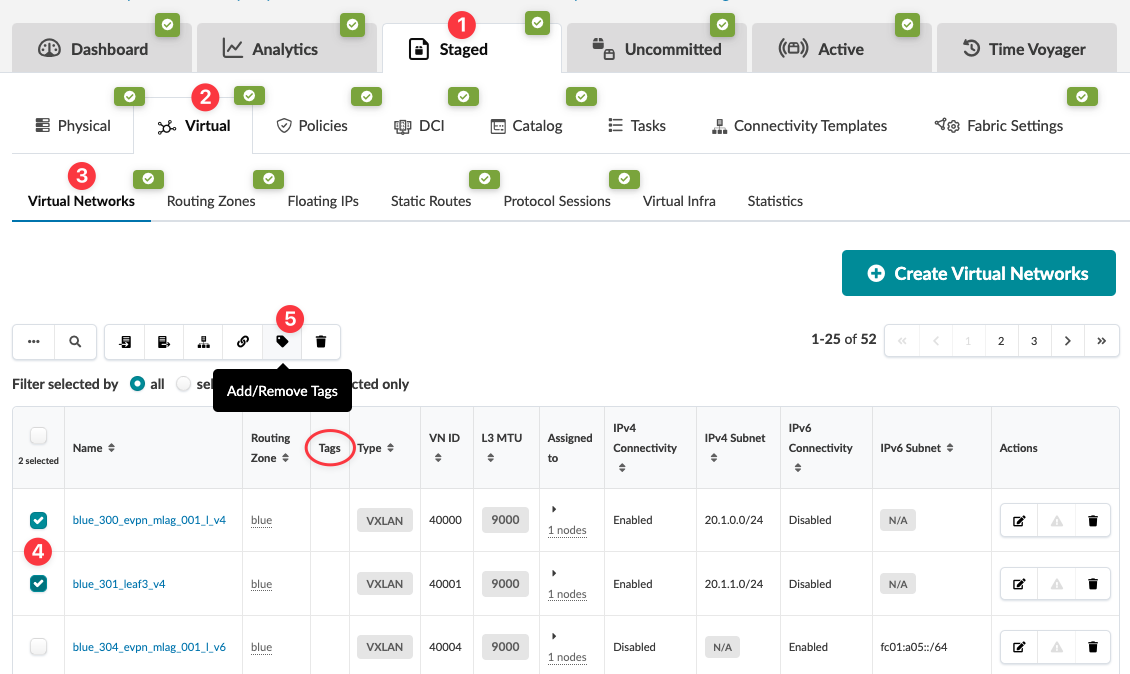Click warning triangle icon in blue_300 row
The width and height of the screenshot is (1130, 674).
click(1056, 520)
